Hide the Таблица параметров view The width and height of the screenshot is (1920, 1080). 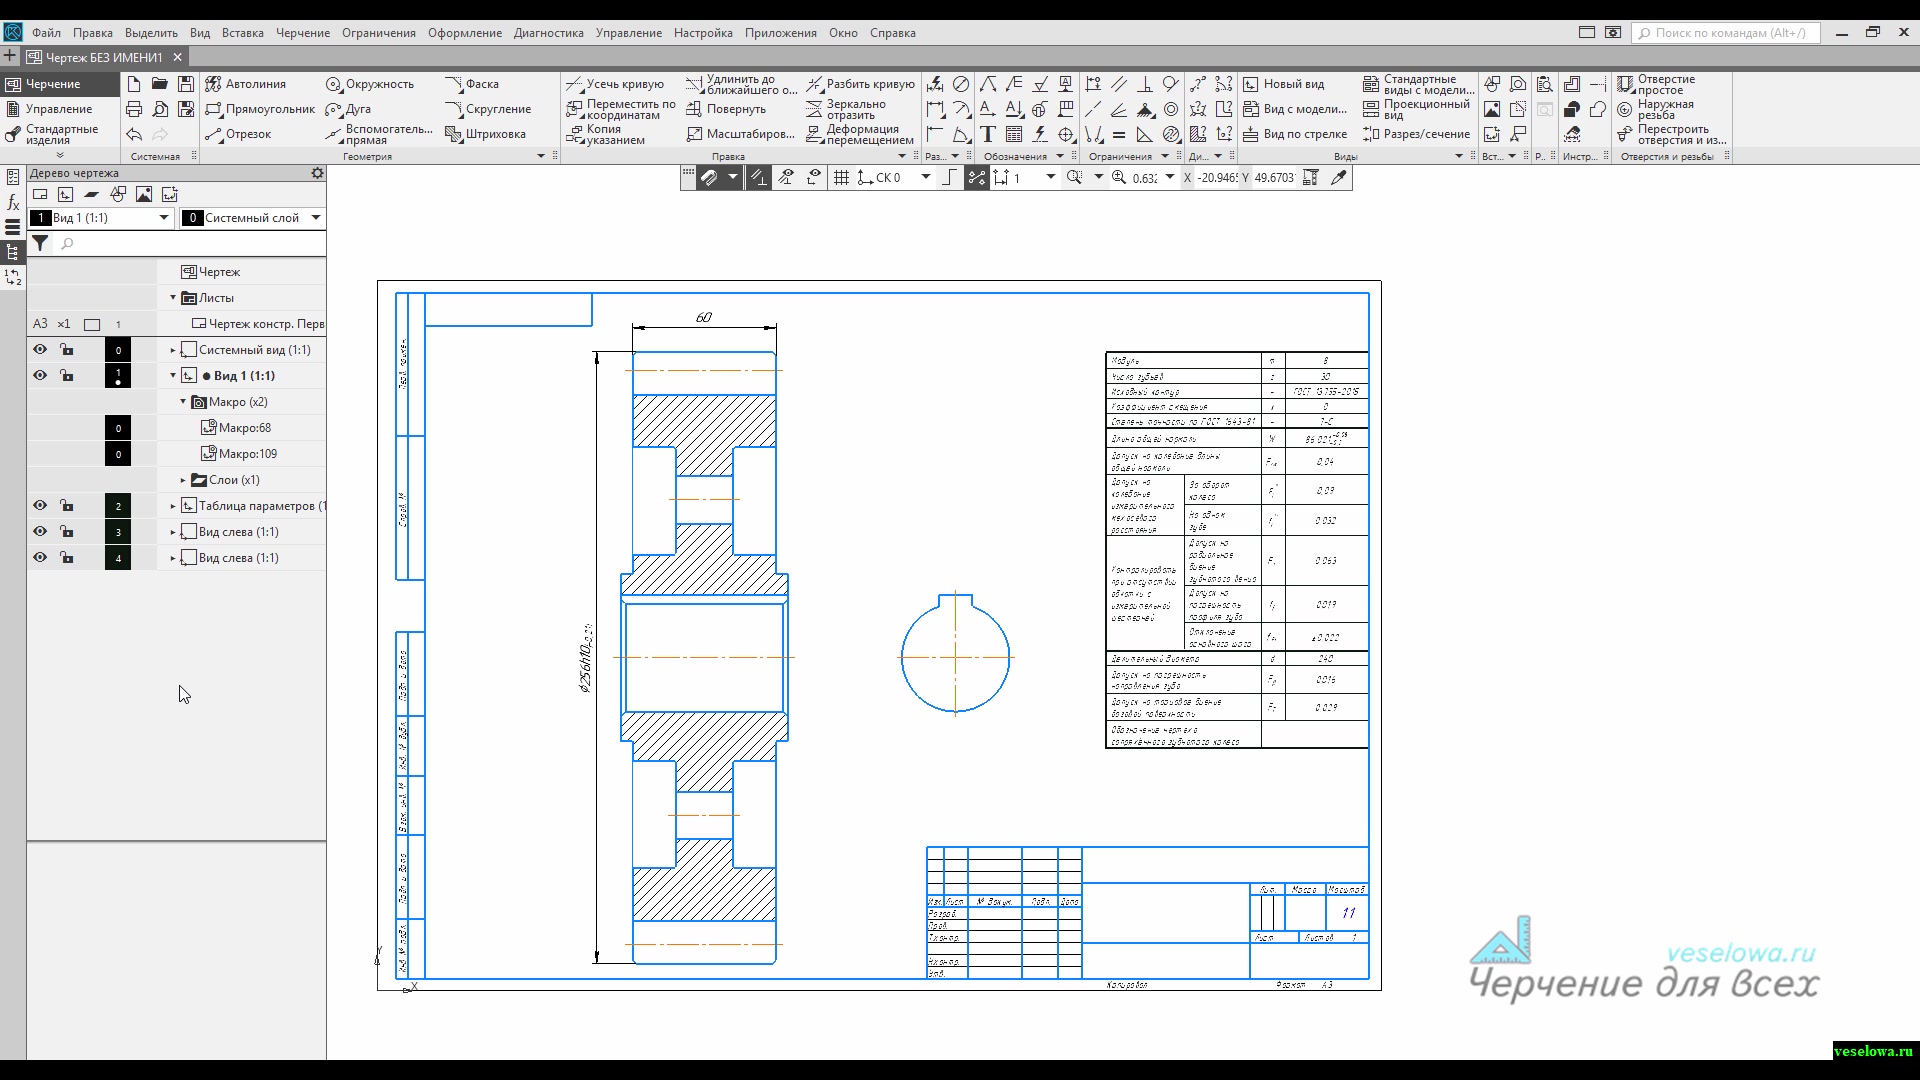pyautogui.click(x=40, y=506)
